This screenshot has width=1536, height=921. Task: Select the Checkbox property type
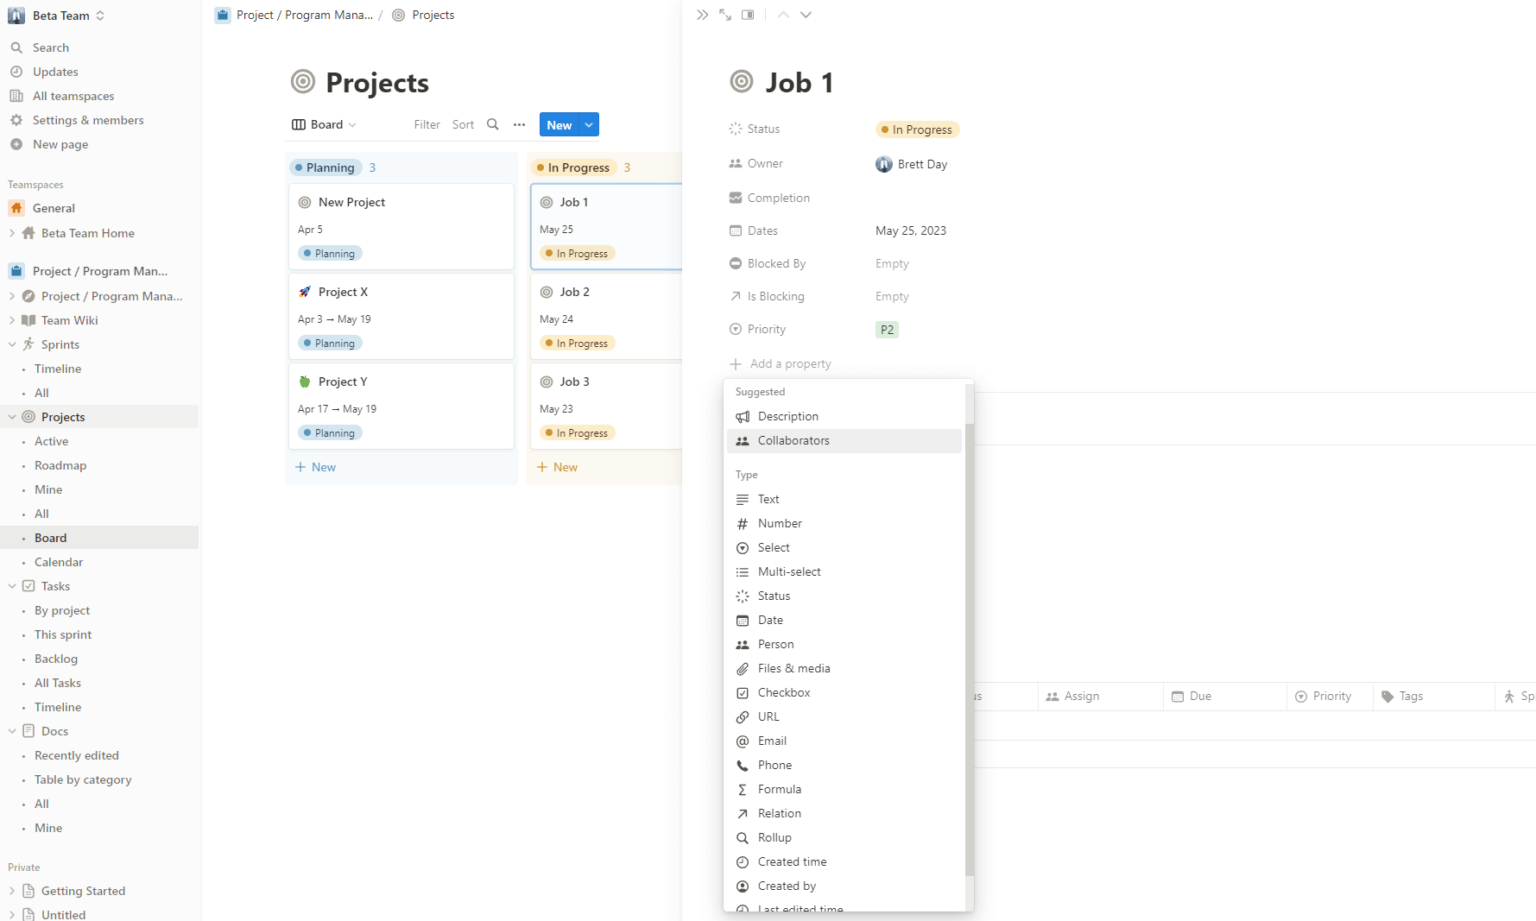(784, 692)
